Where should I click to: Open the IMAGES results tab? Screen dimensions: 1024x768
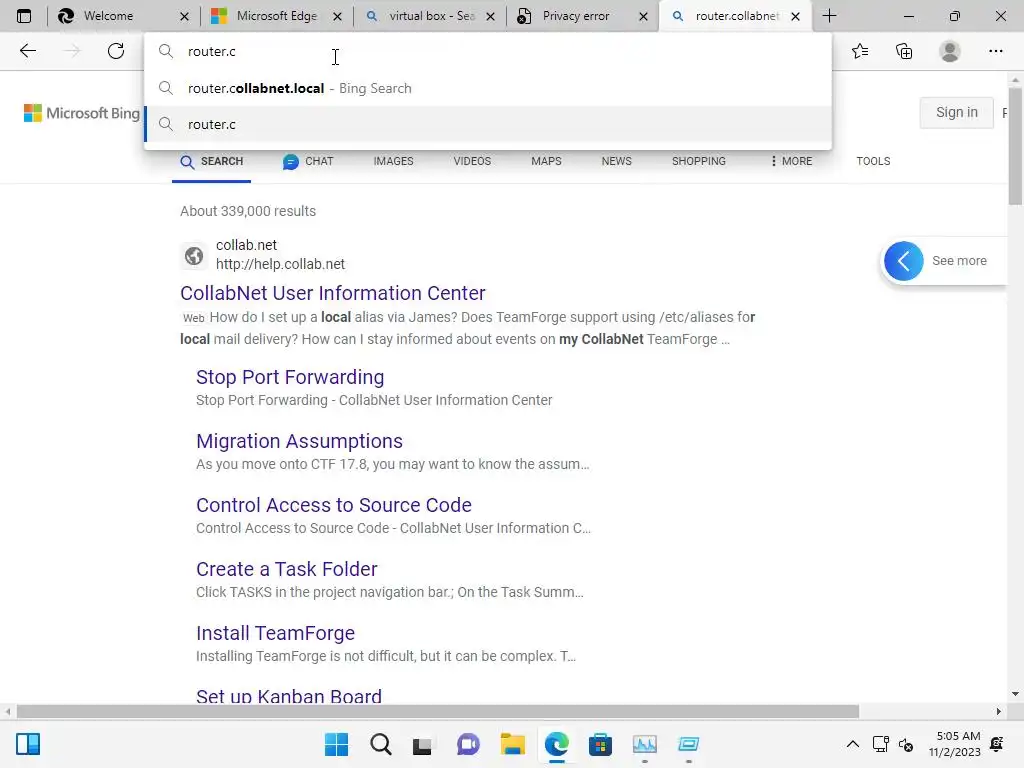[393, 161]
